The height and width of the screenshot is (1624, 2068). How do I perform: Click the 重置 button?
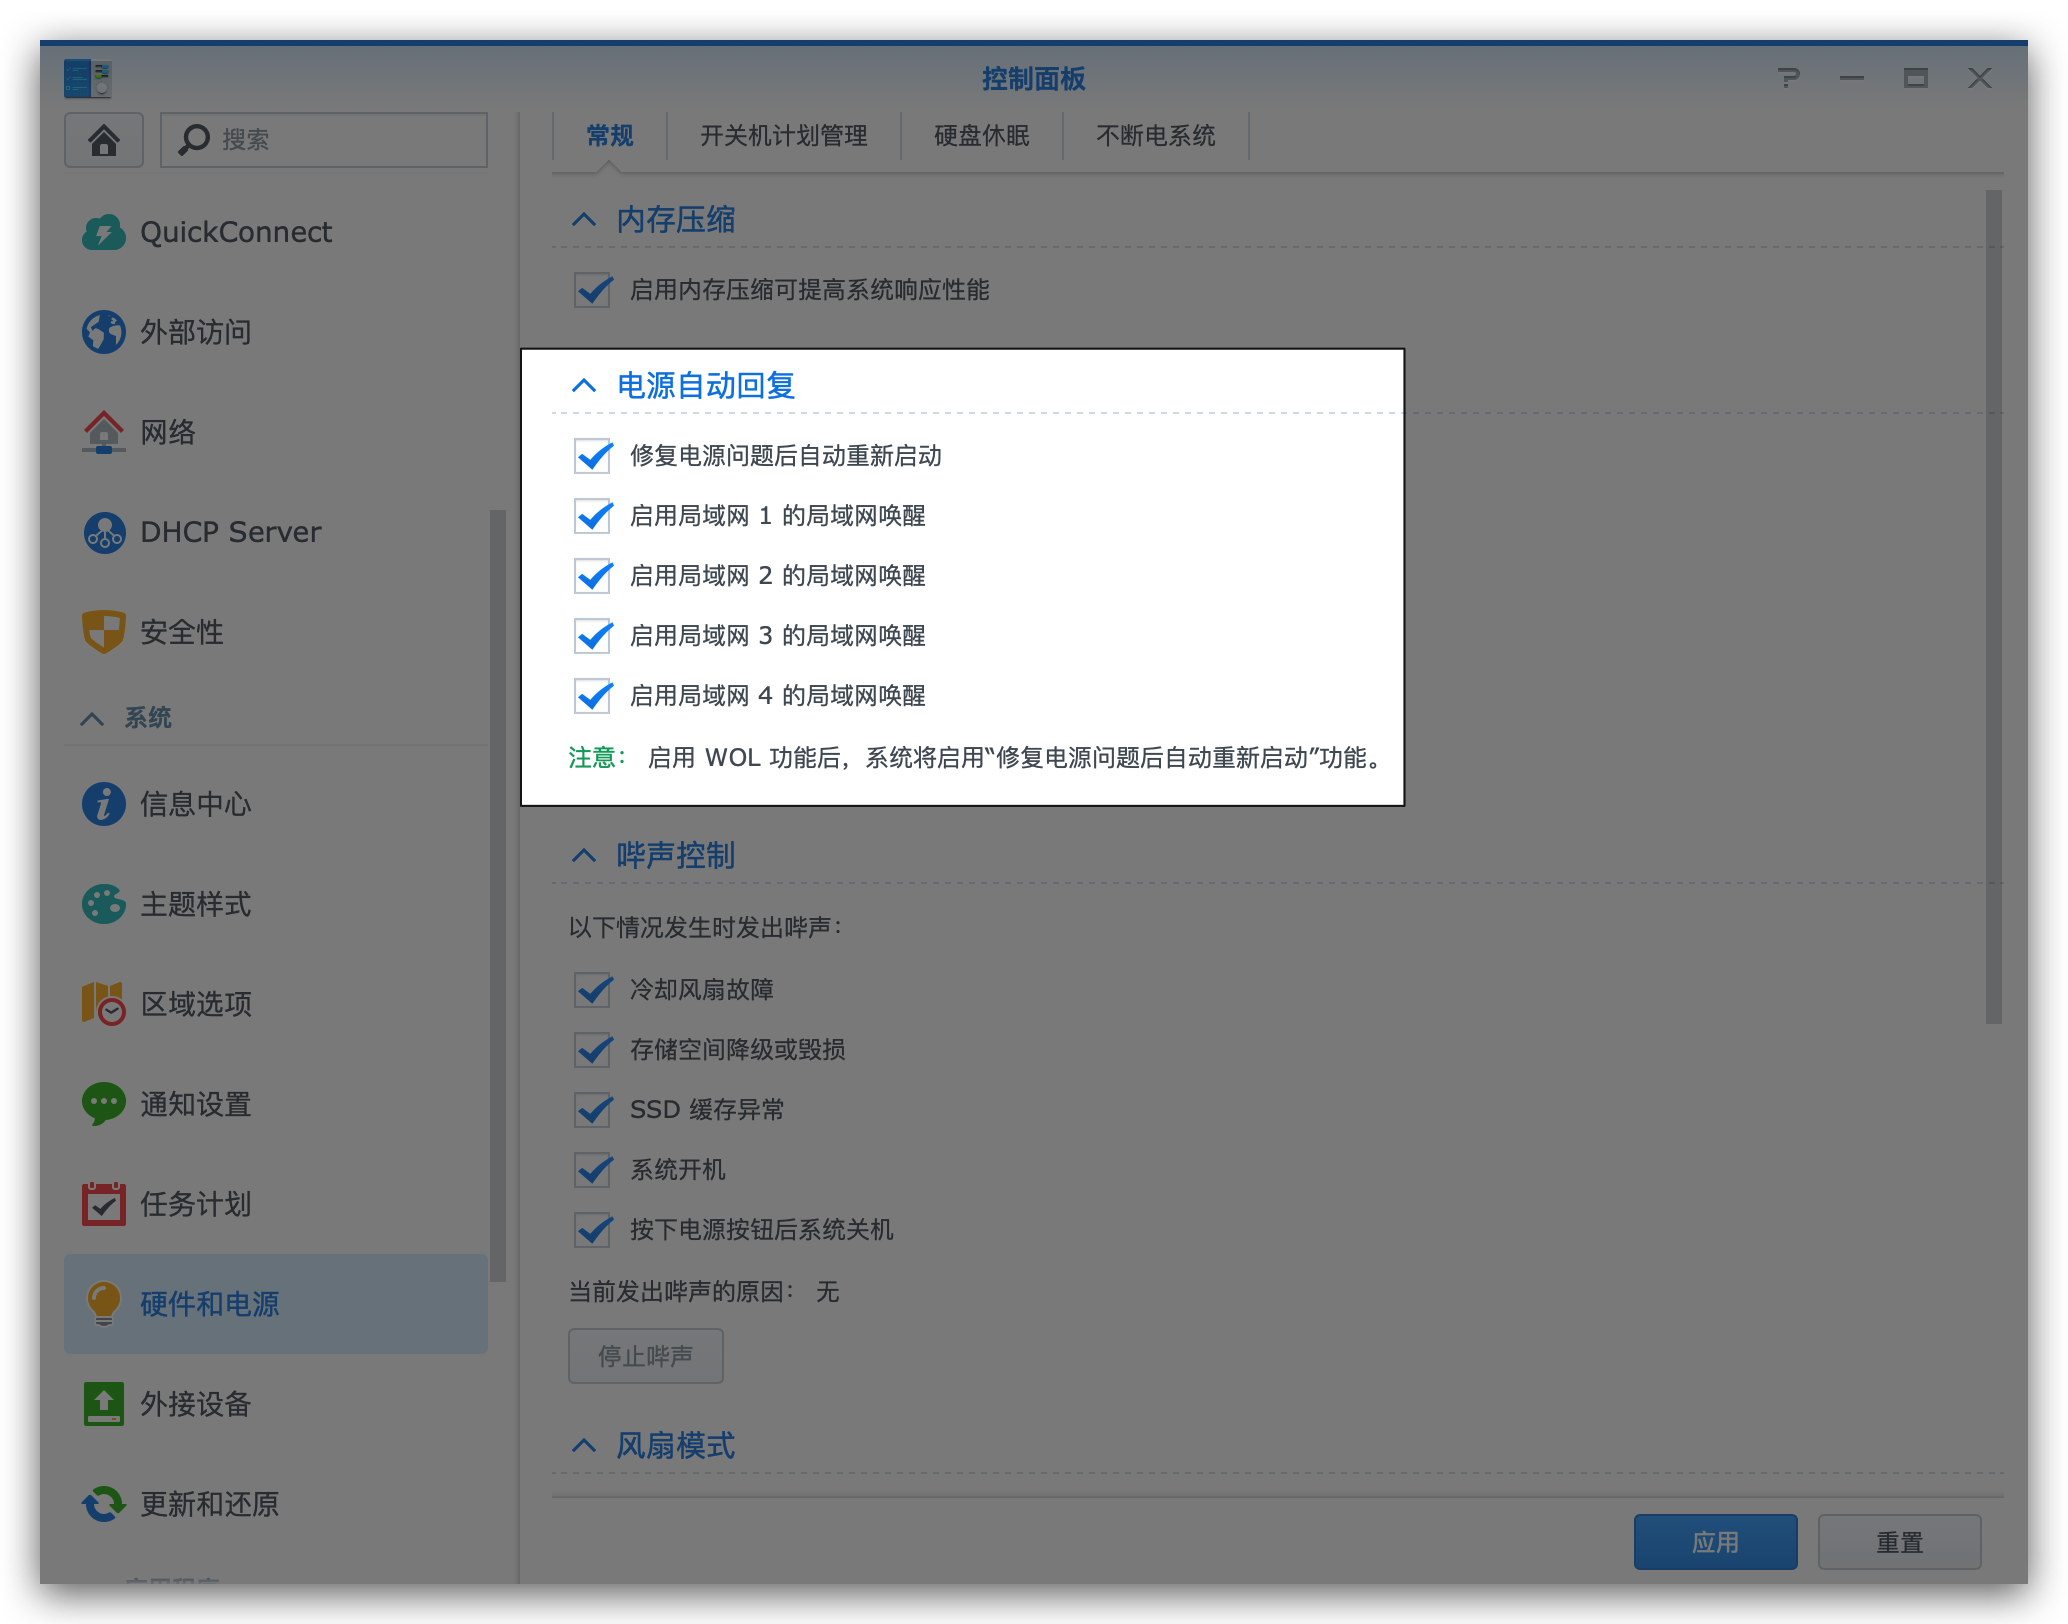1899,1542
